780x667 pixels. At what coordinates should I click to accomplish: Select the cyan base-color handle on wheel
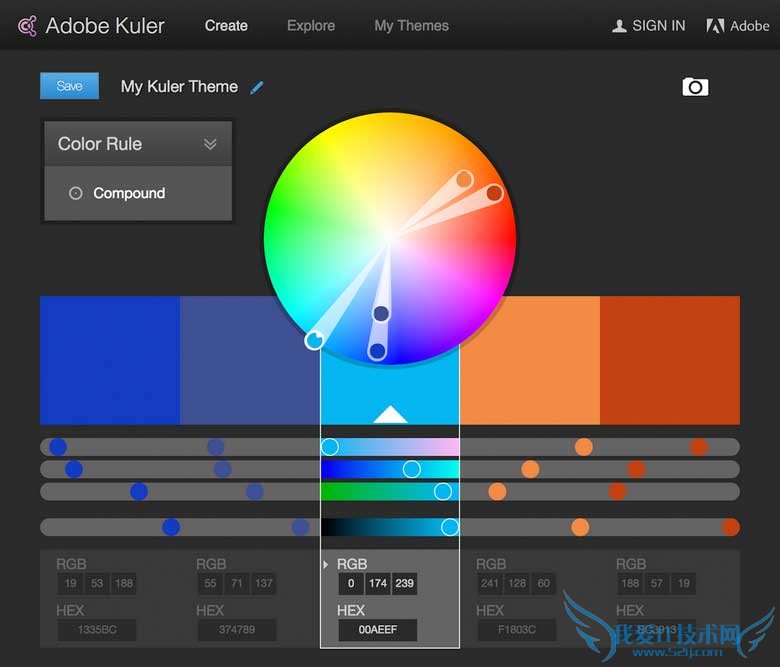pyautogui.click(x=314, y=340)
